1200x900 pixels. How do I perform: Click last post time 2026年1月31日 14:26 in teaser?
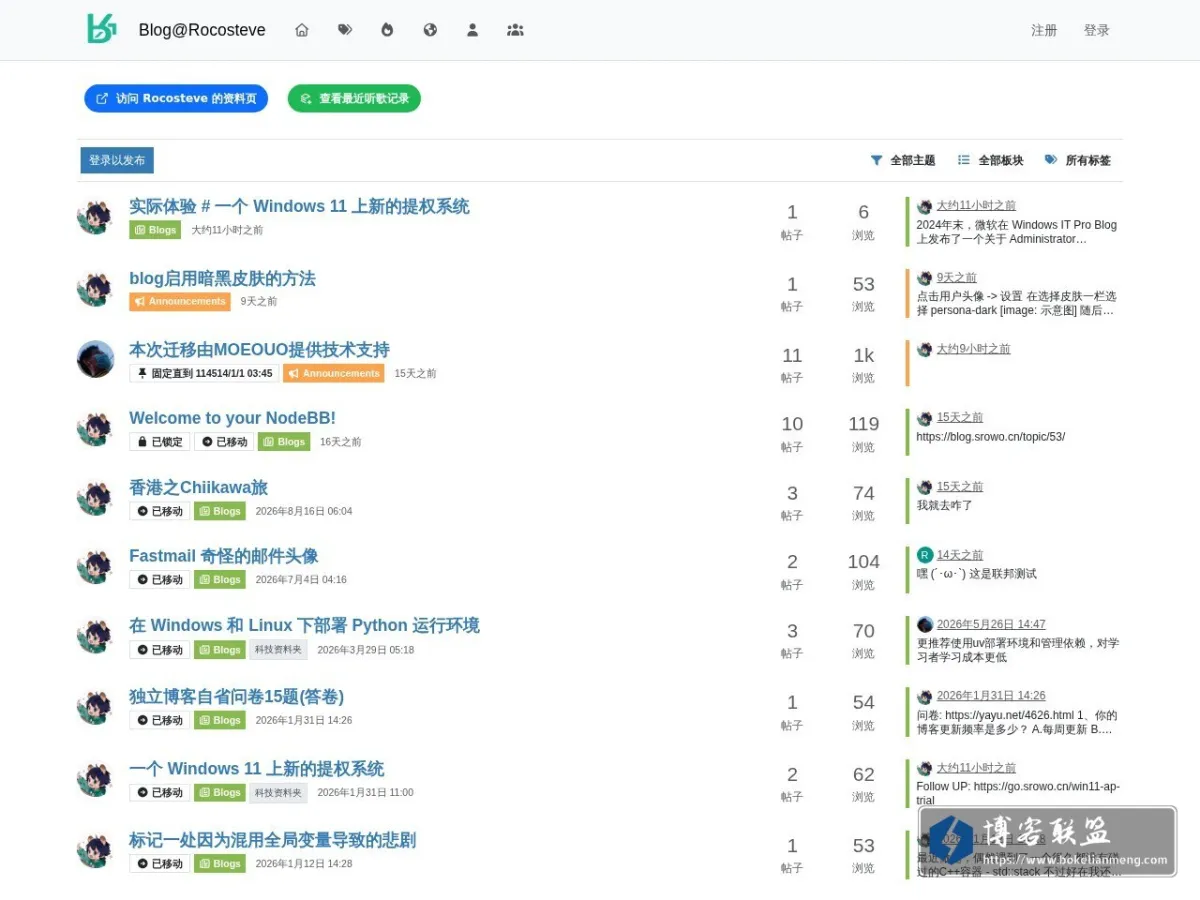991,696
